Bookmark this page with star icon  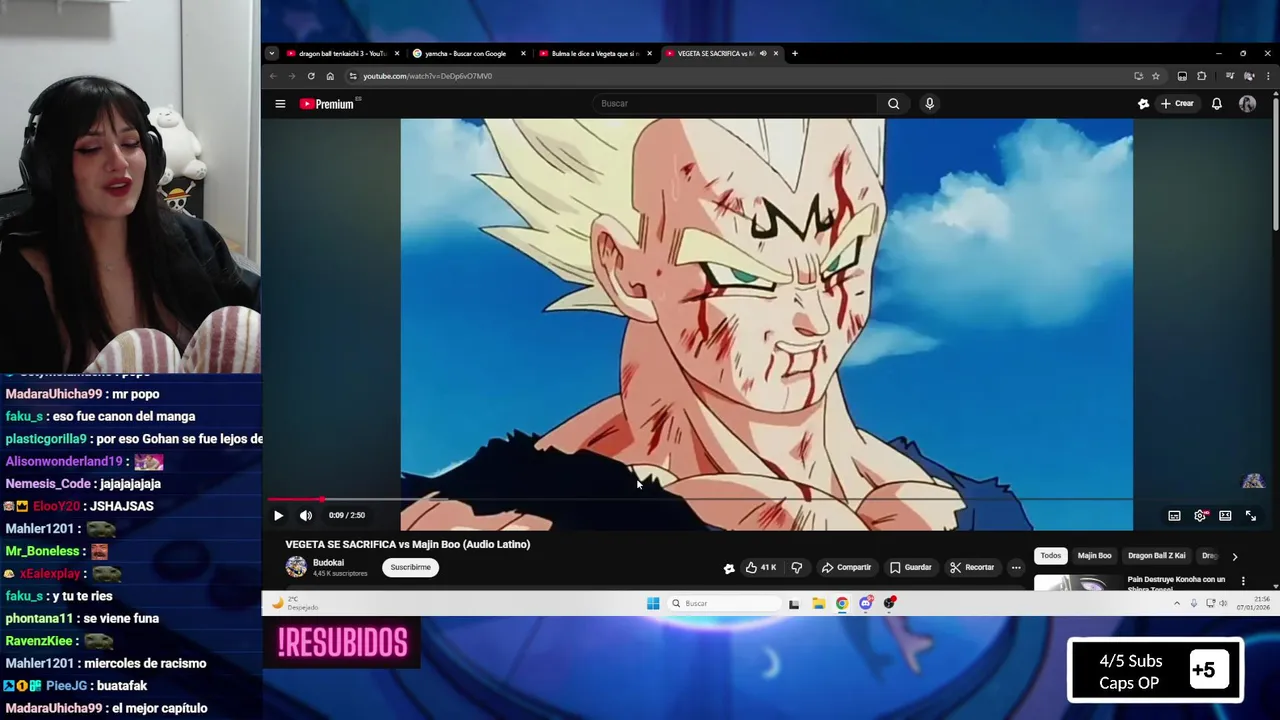1155,76
